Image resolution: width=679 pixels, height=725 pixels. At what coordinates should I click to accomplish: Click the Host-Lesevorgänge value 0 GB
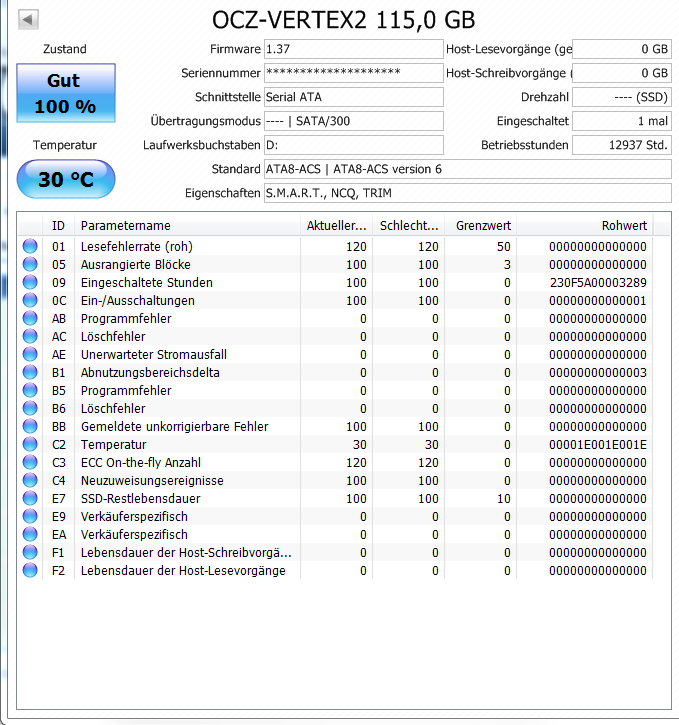(622, 49)
